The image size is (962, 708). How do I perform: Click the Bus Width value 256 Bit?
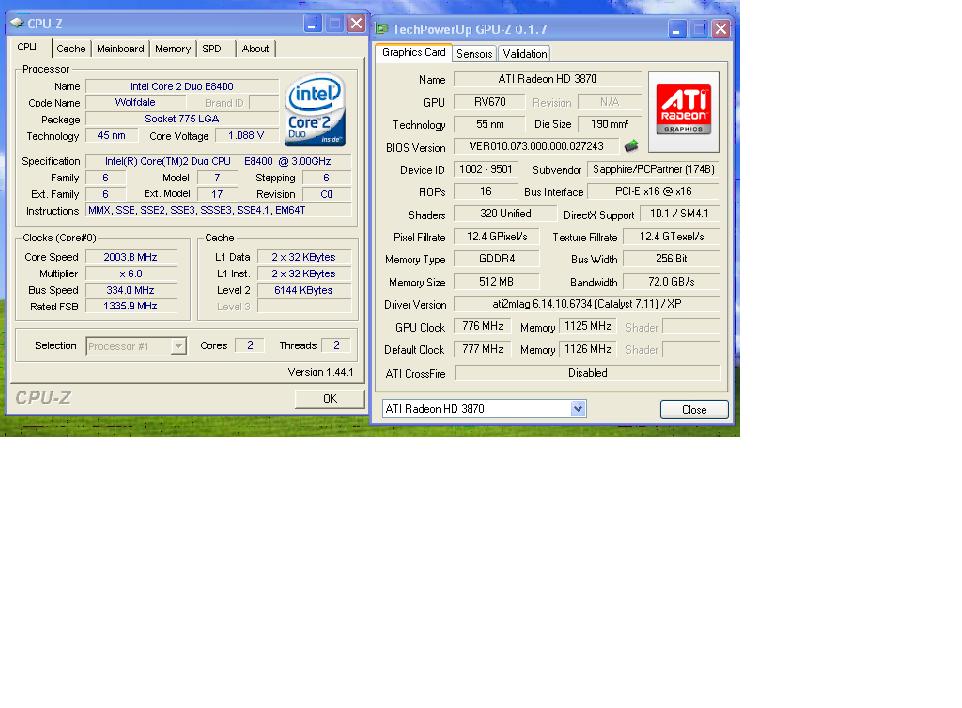click(672, 259)
